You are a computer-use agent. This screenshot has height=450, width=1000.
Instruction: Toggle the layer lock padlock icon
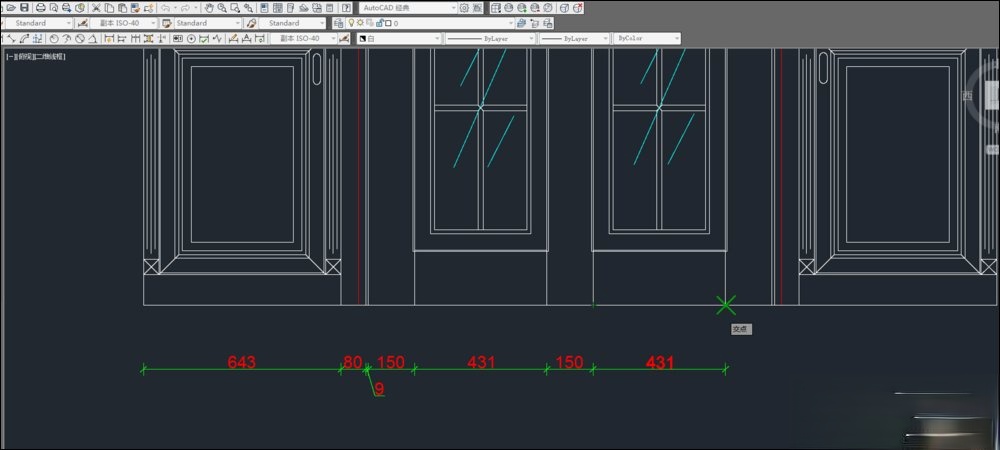379,23
